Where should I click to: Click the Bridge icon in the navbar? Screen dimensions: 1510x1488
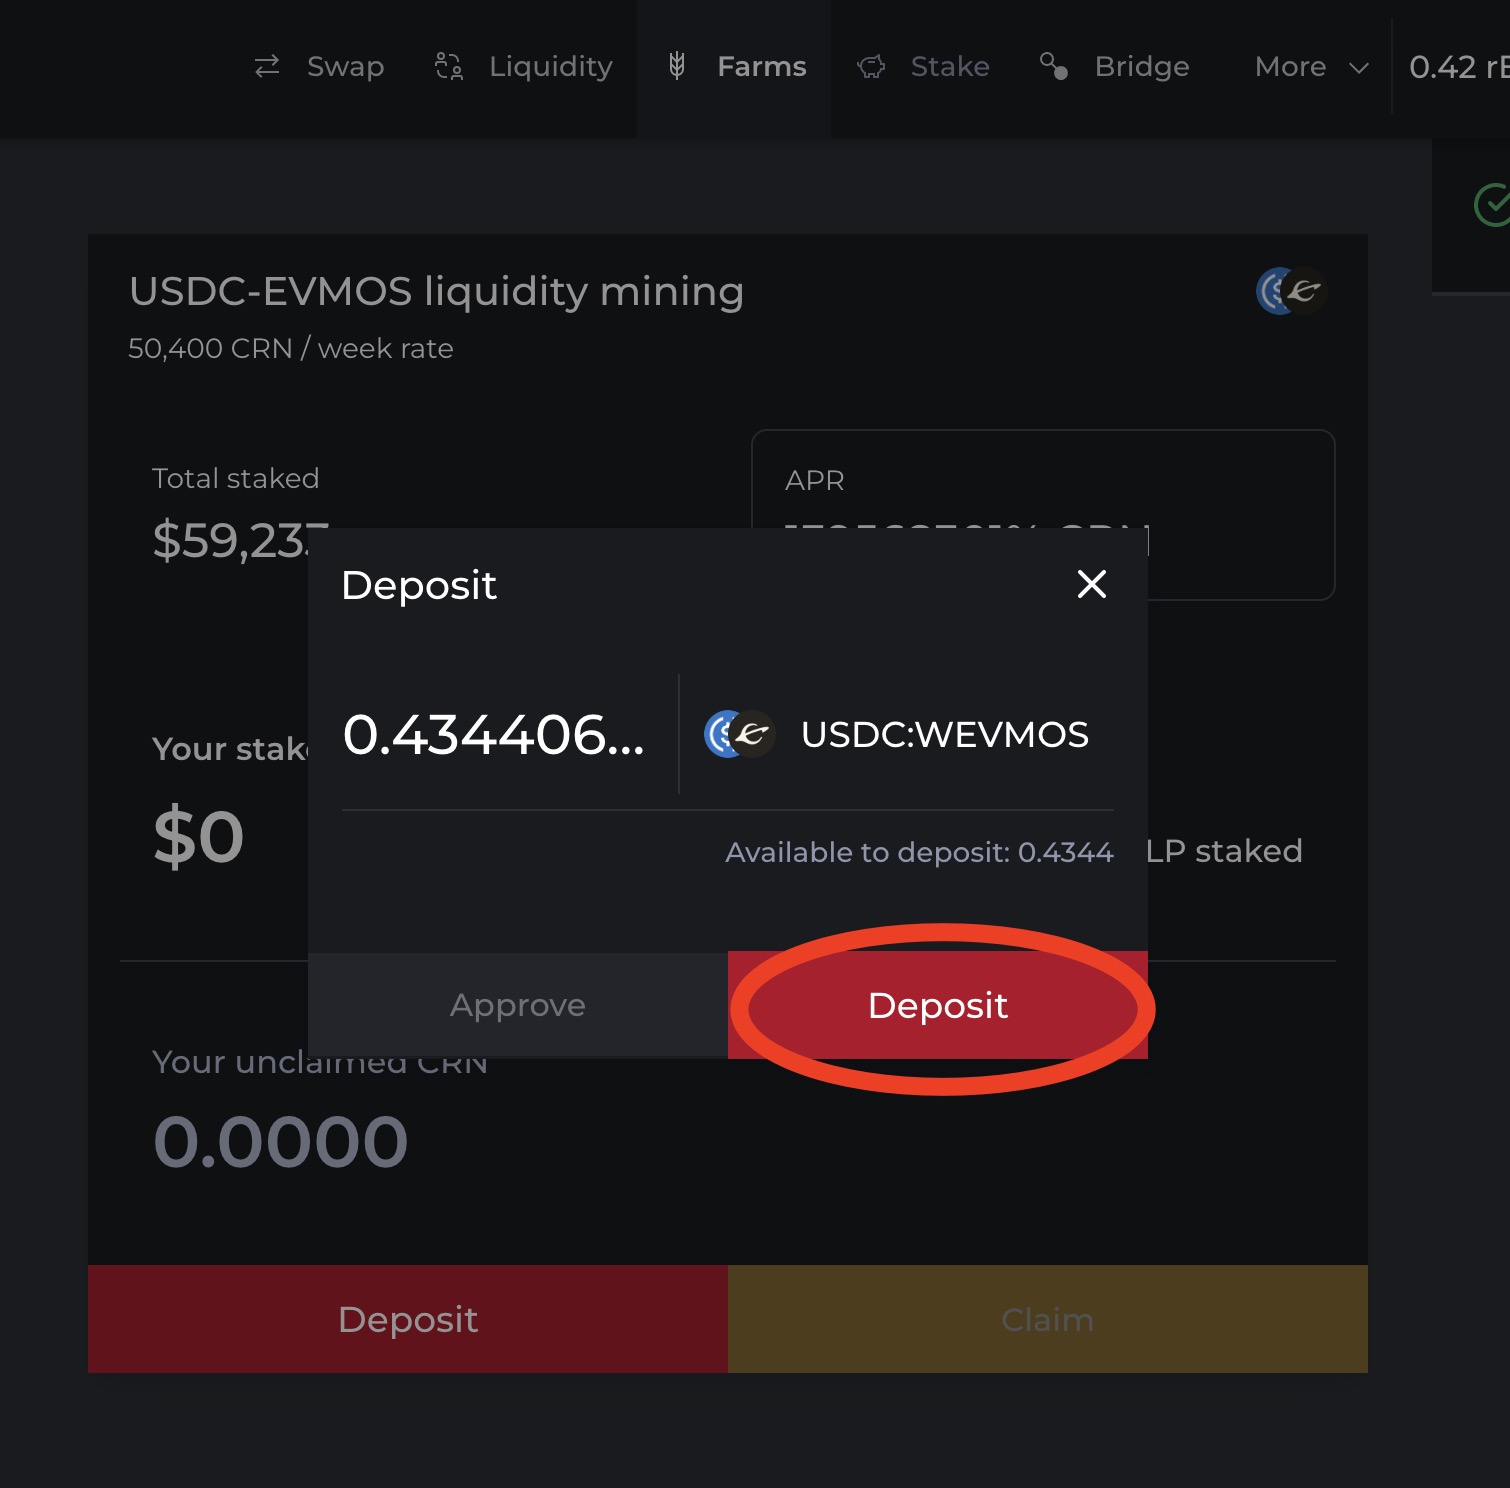point(1054,66)
